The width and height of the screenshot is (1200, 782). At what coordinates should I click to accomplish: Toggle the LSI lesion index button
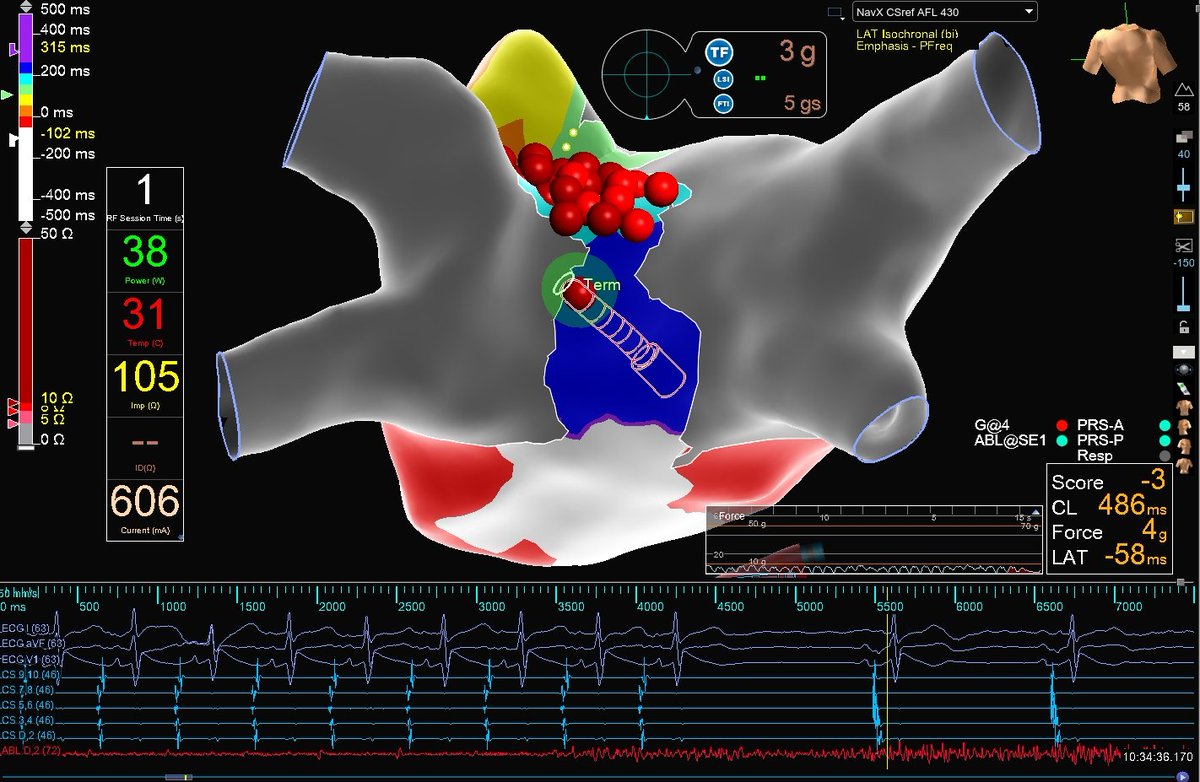(x=722, y=79)
